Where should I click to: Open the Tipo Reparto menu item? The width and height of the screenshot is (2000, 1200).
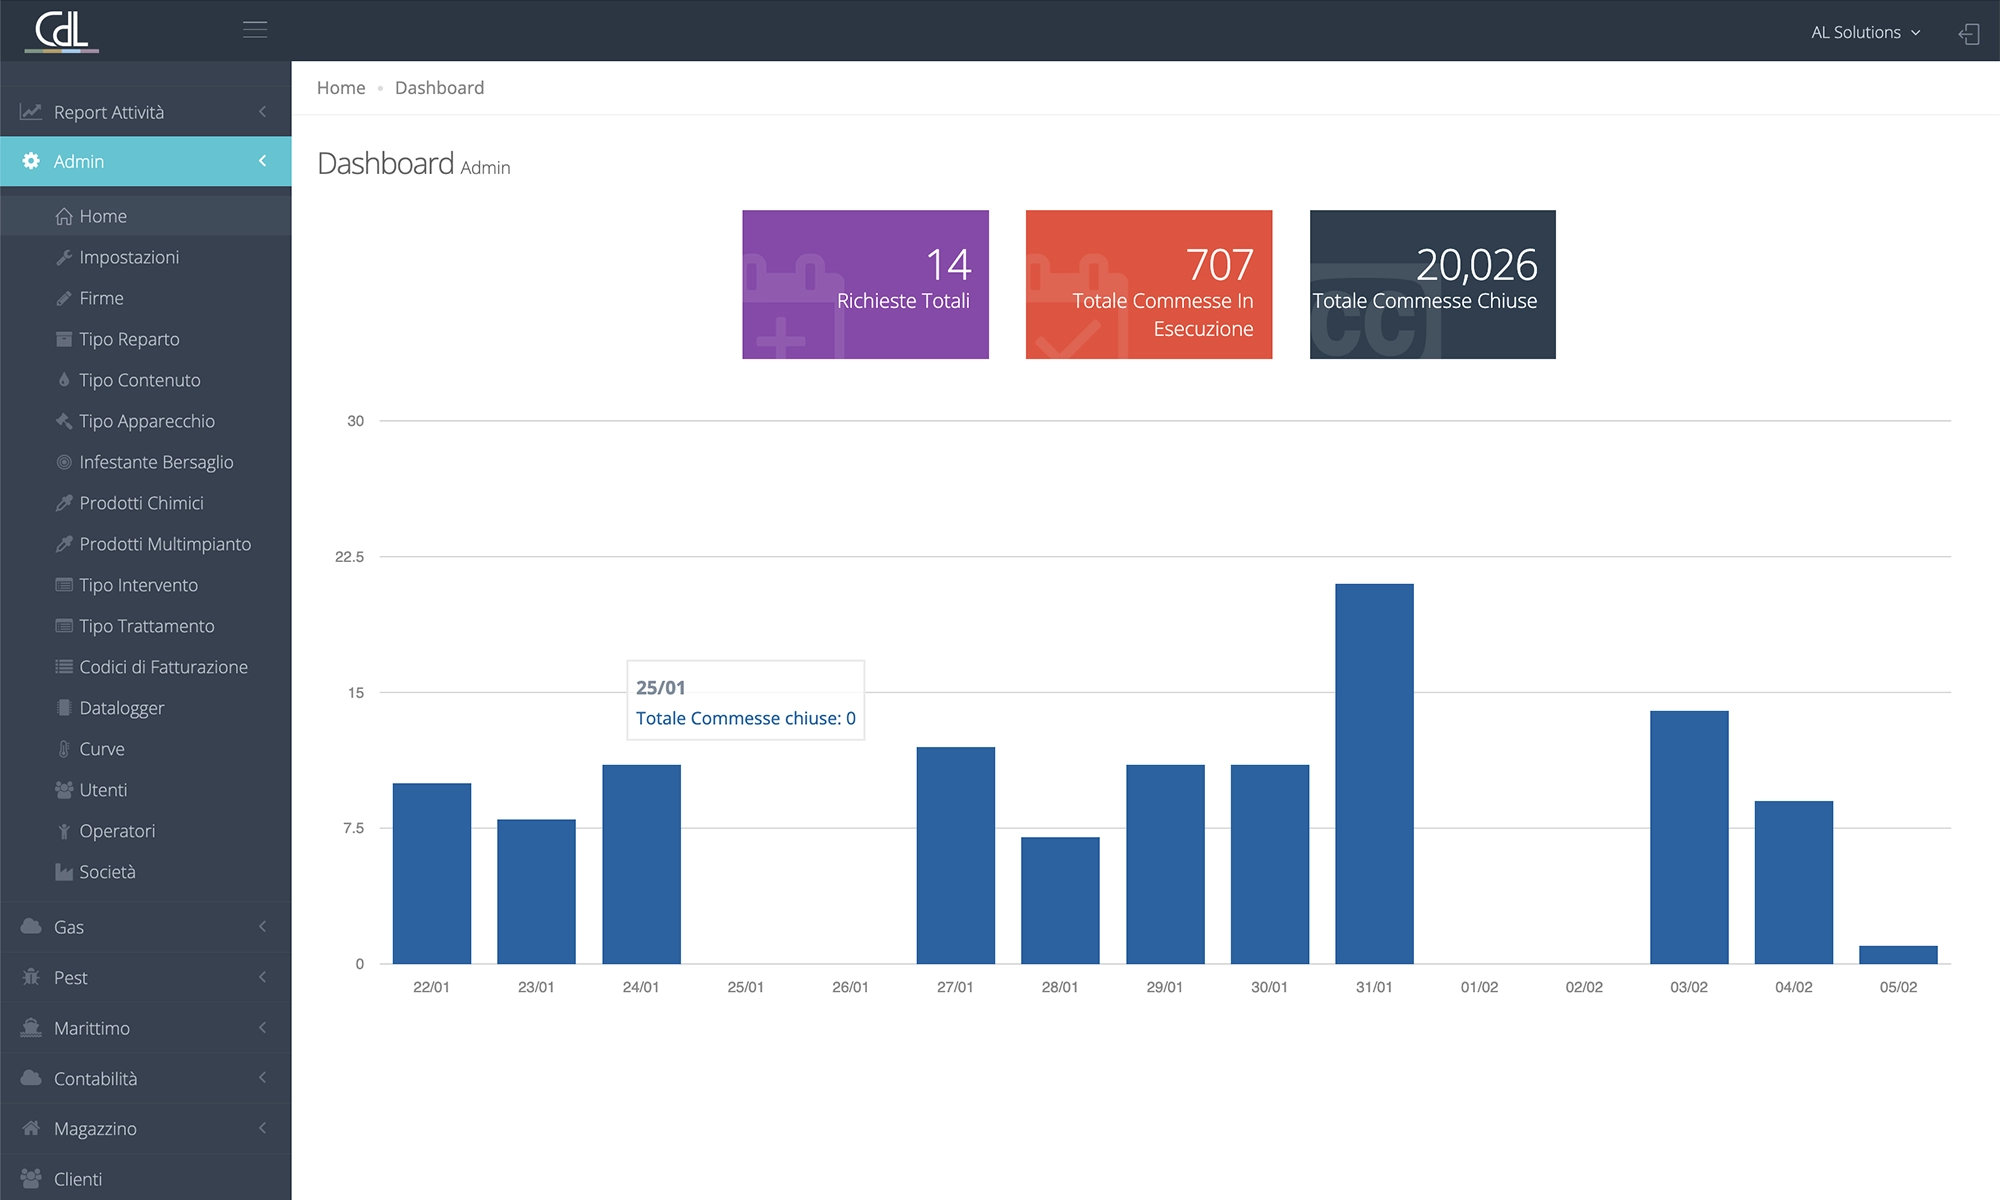pyautogui.click(x=145, y=339)
